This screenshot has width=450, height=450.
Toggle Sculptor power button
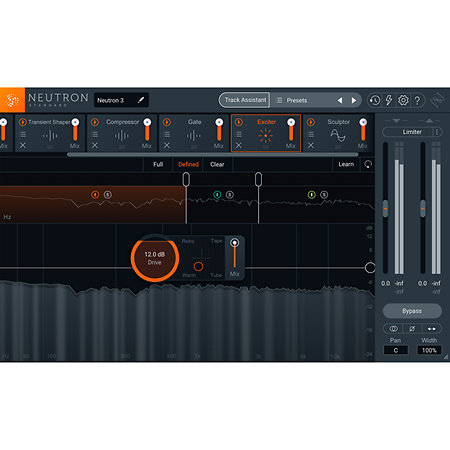(x=311, y=122)
